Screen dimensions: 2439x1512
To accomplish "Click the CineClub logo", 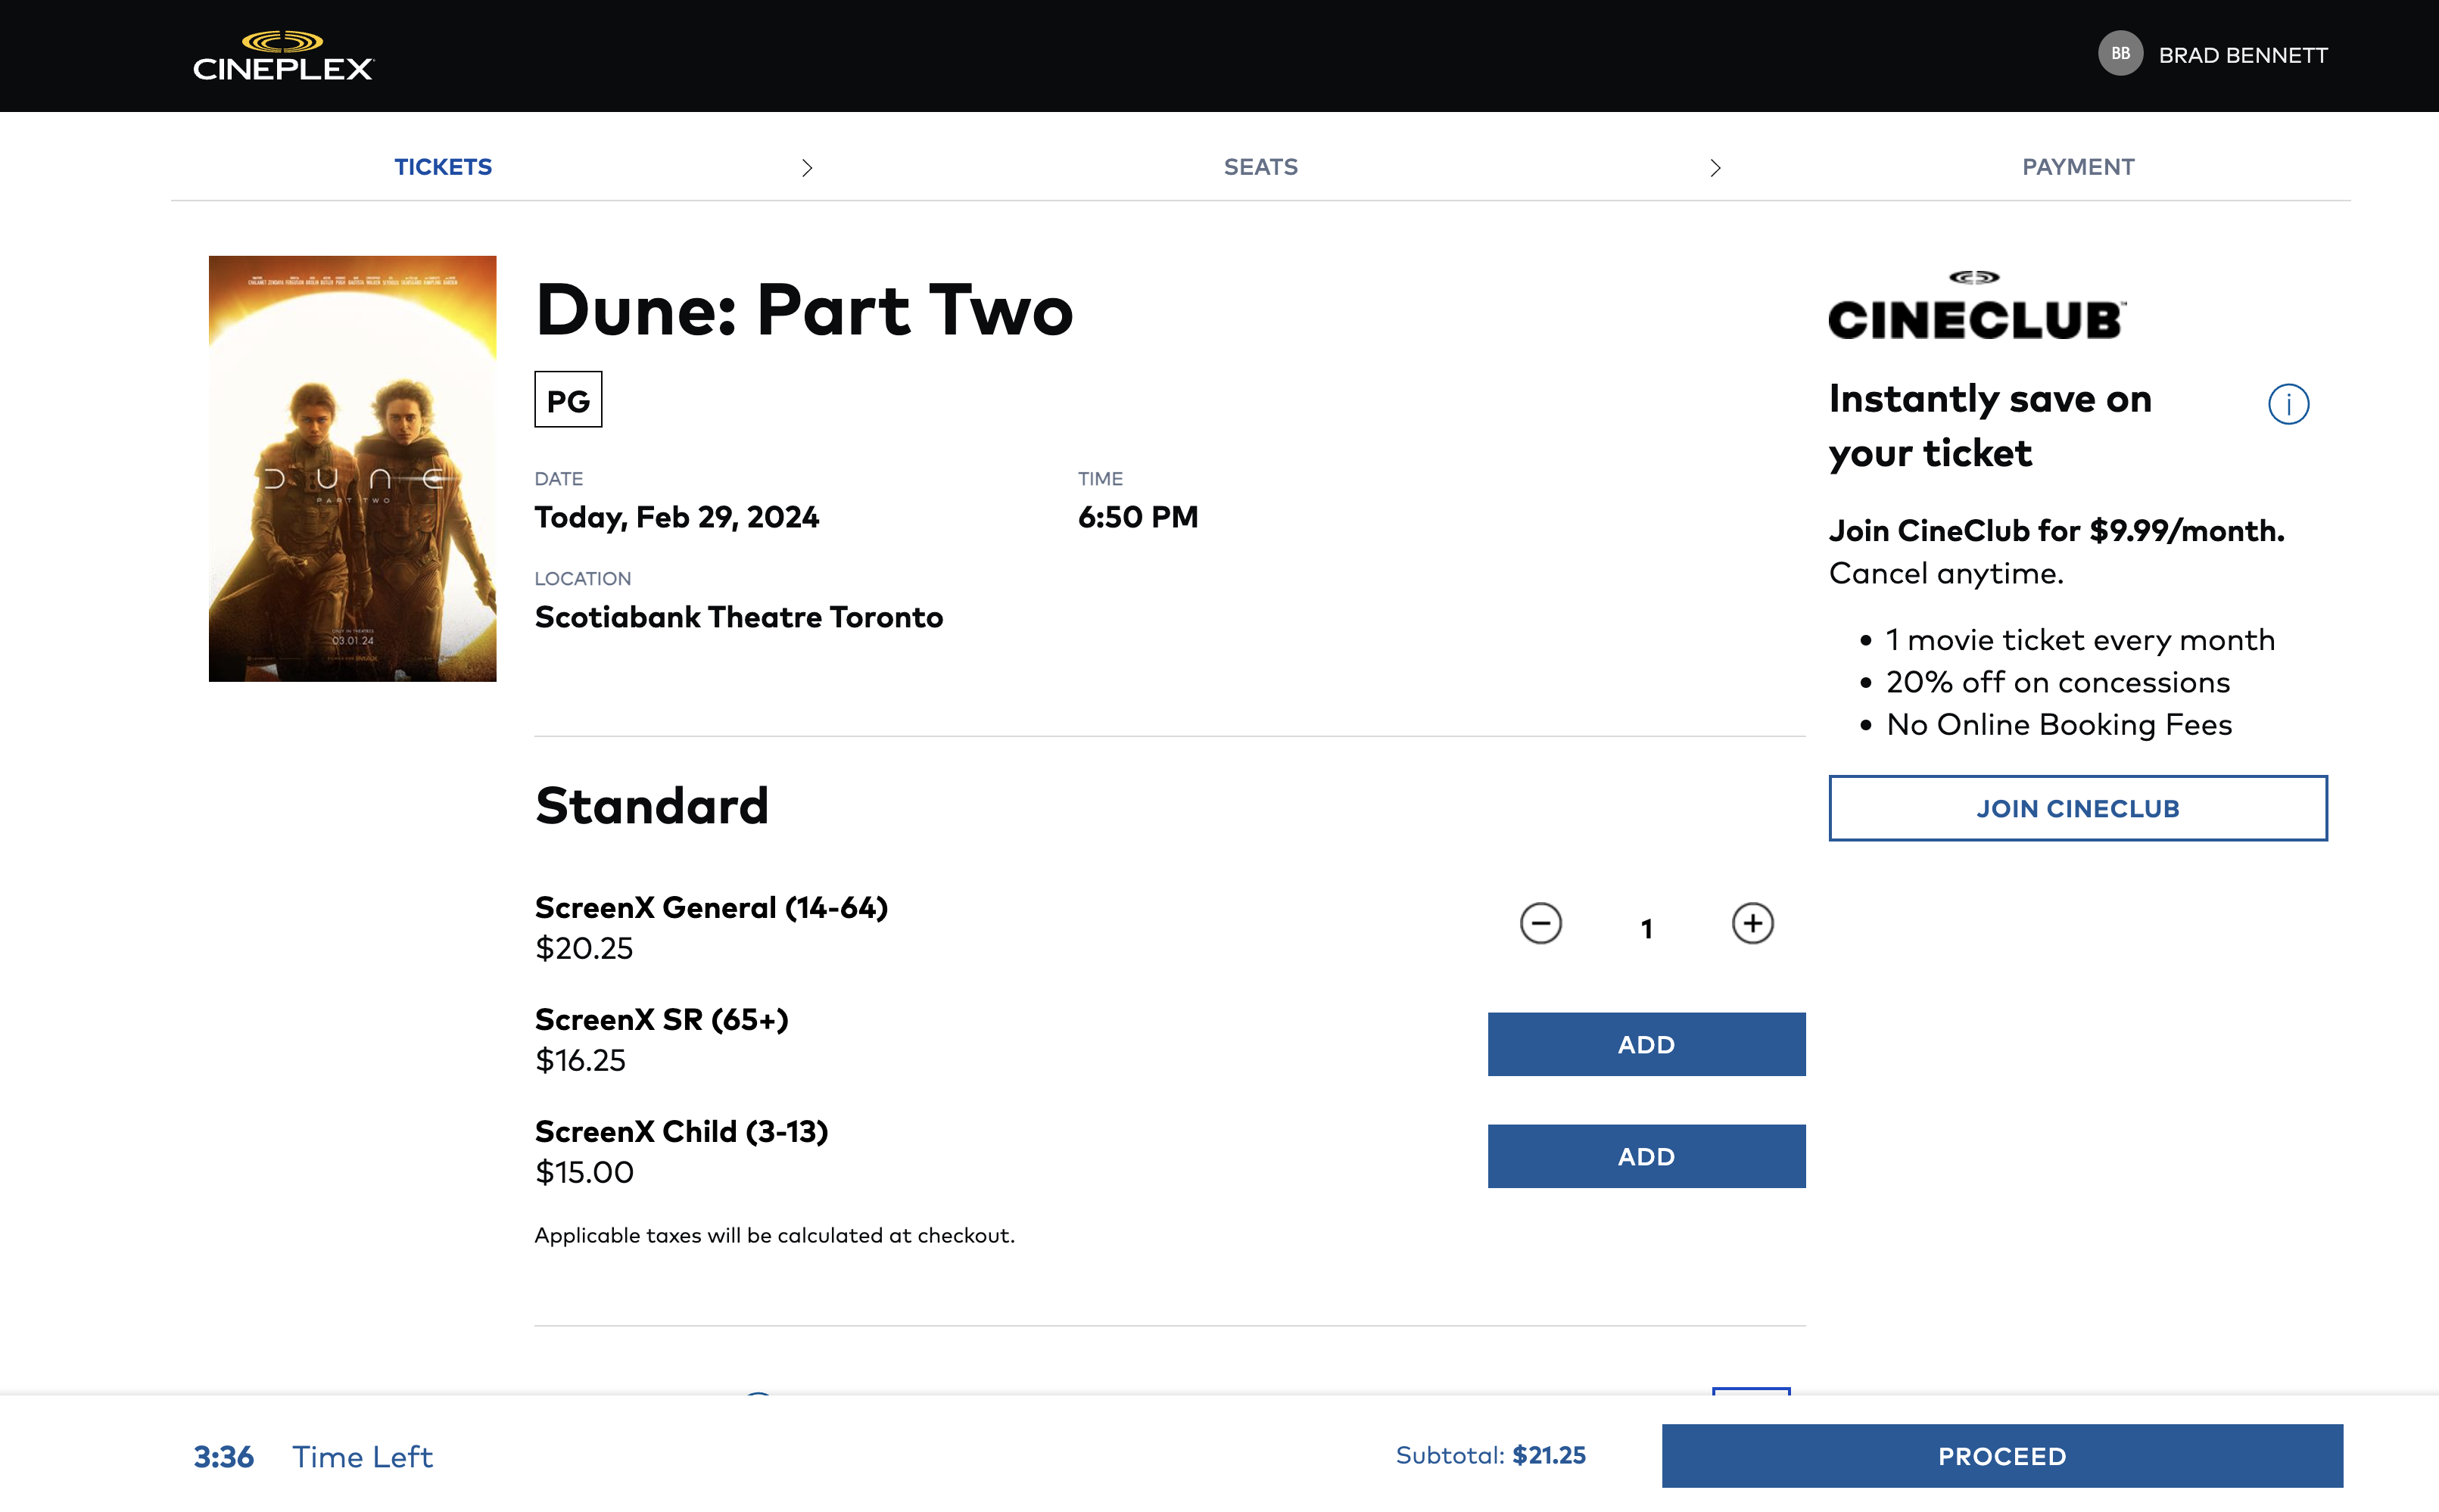I will click(1977, 306).
